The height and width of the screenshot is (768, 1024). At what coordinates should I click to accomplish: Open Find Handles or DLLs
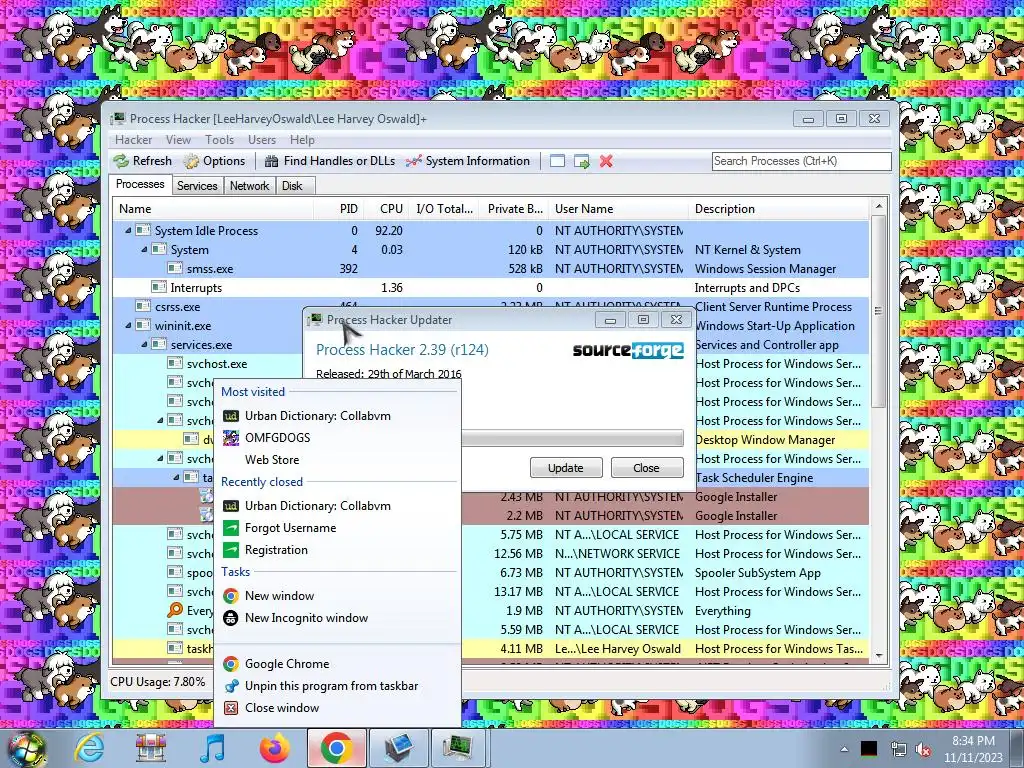(x=330, y=161)
